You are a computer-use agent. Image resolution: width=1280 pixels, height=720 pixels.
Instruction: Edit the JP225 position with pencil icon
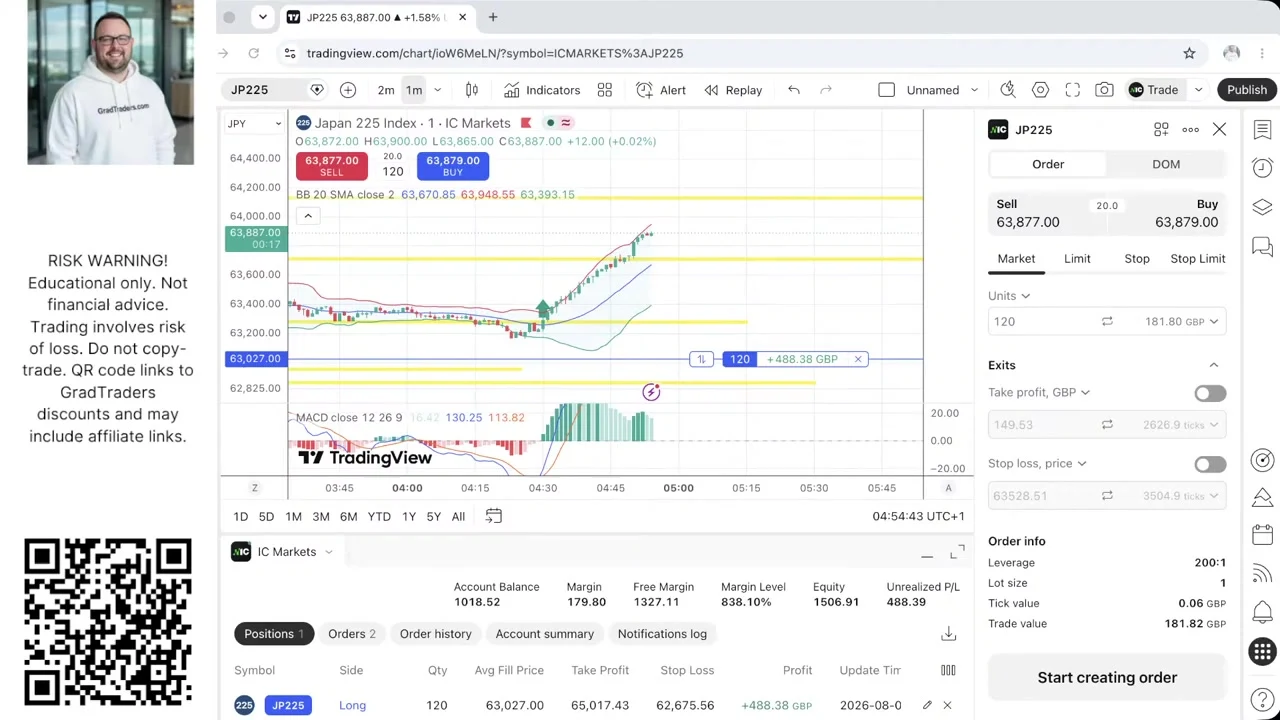[x=927, y=706]
